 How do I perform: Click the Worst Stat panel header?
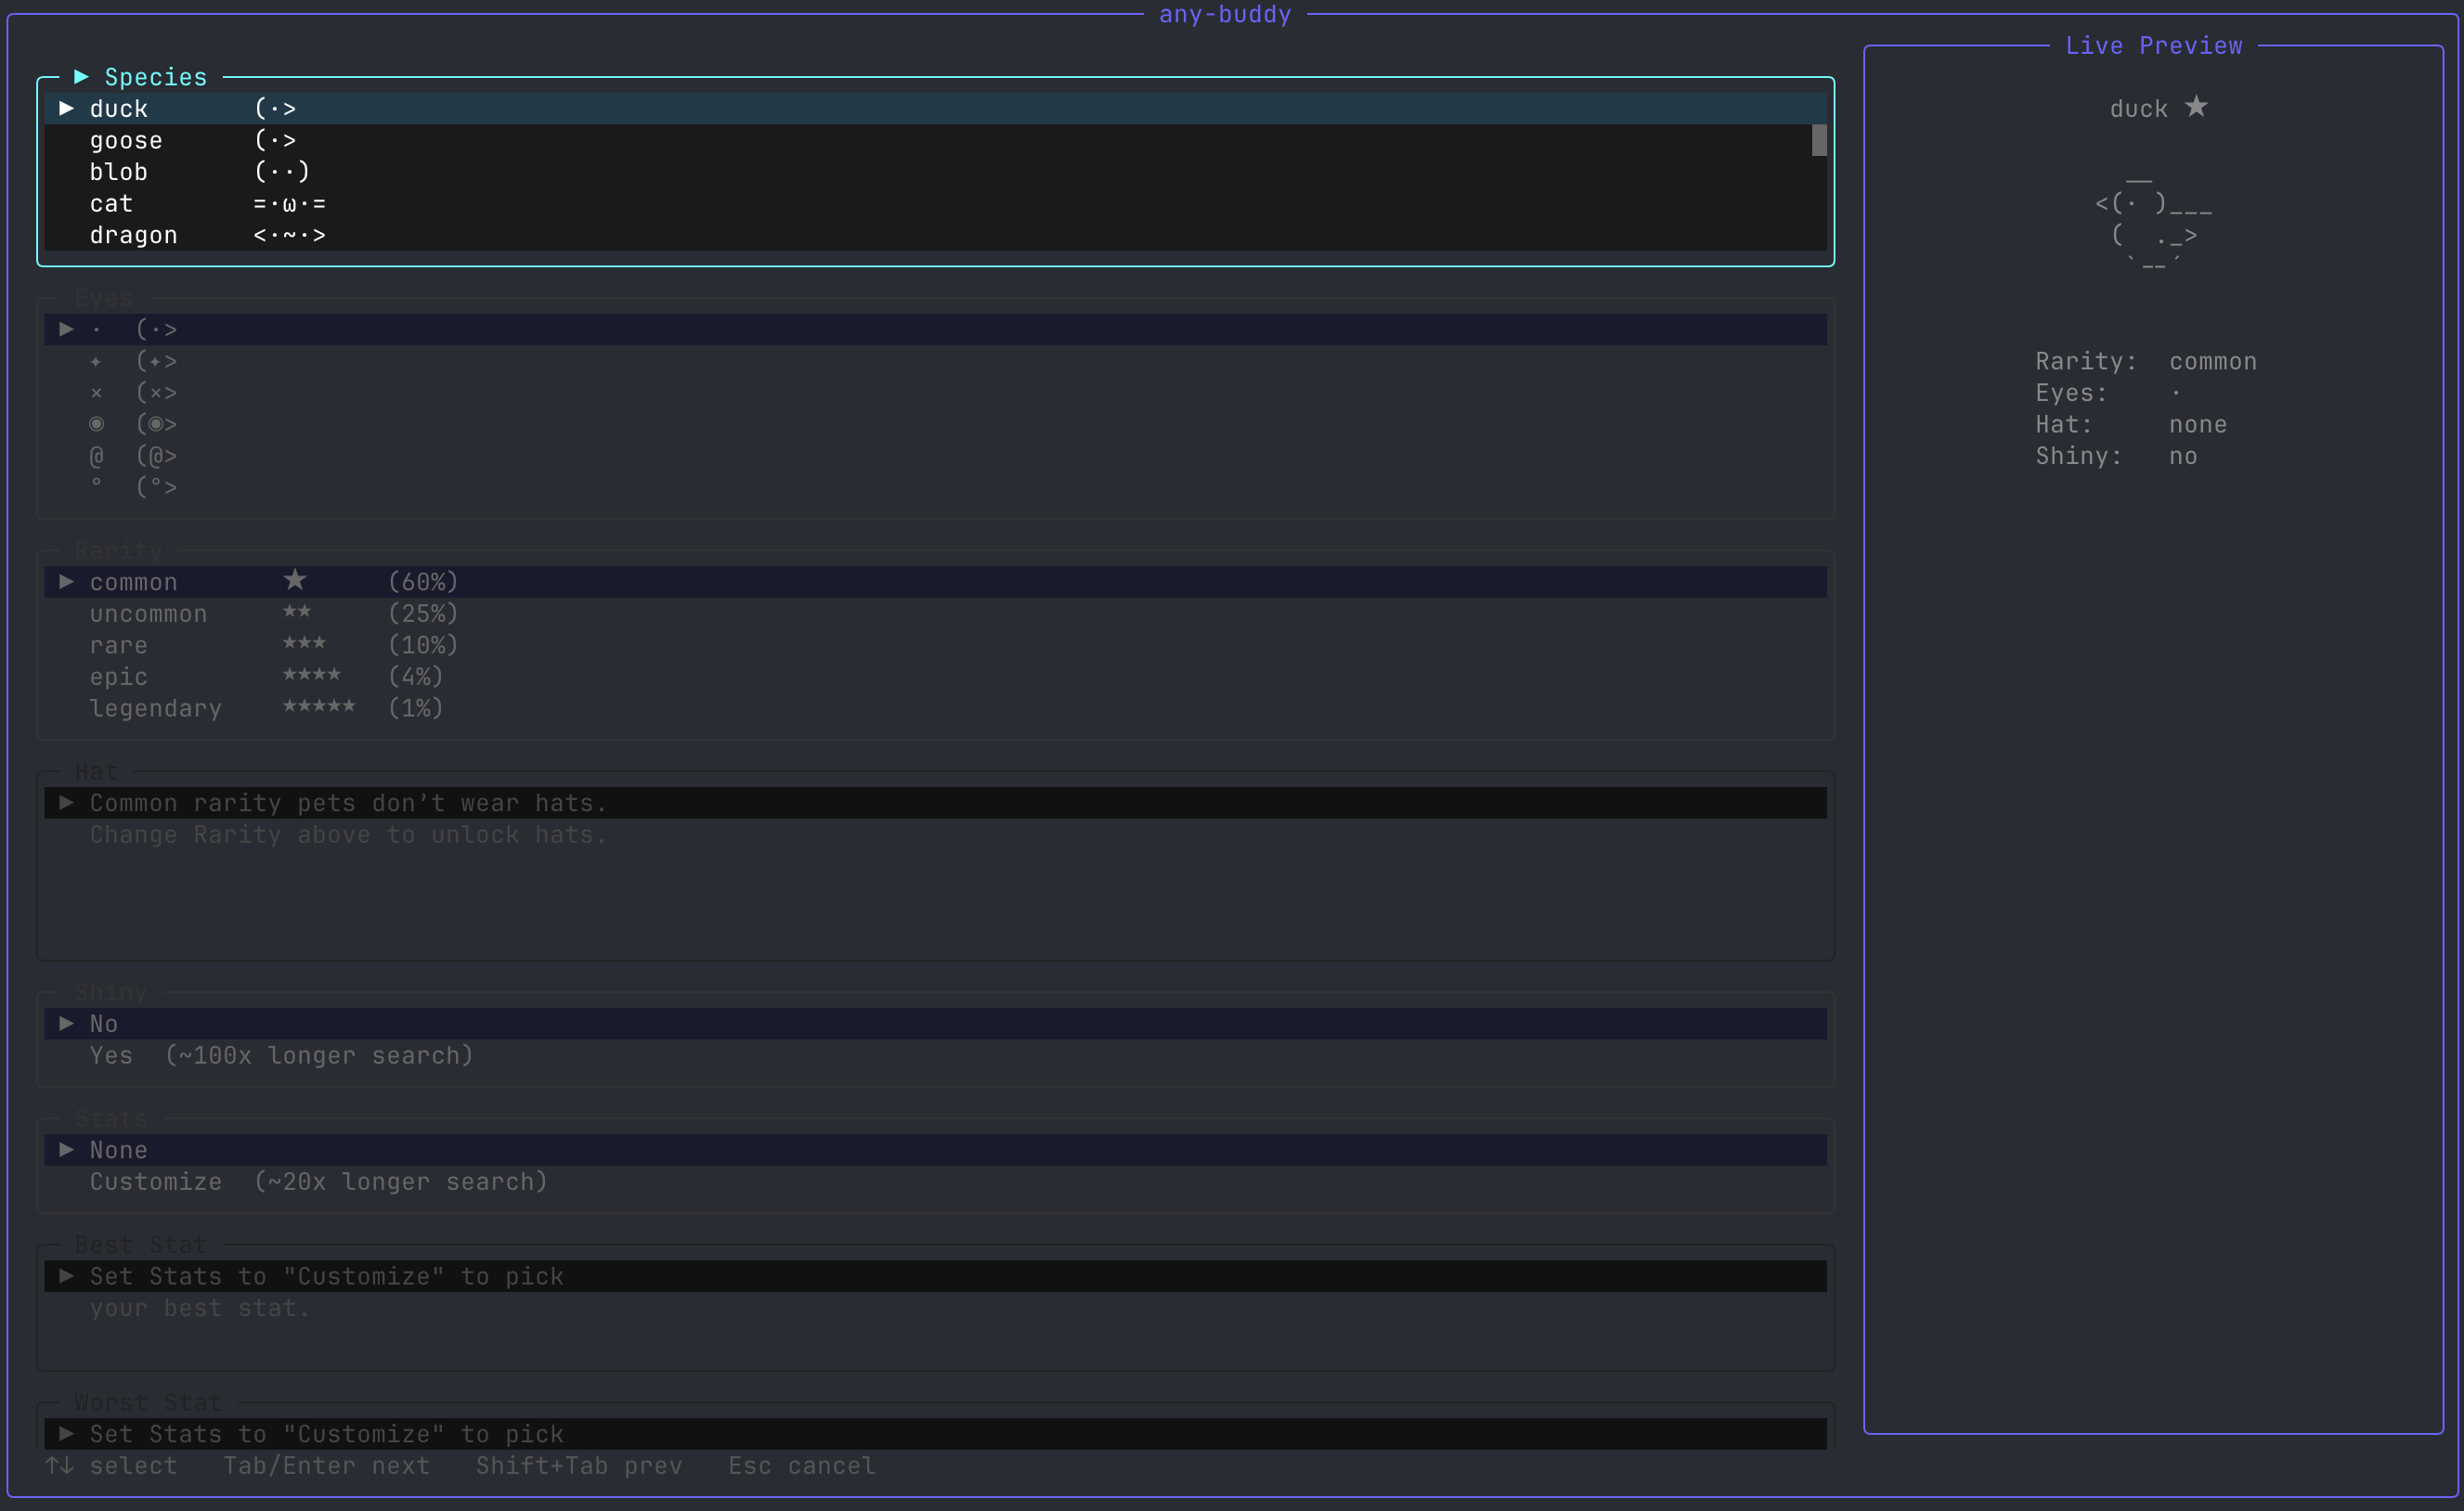[148, 1403]
